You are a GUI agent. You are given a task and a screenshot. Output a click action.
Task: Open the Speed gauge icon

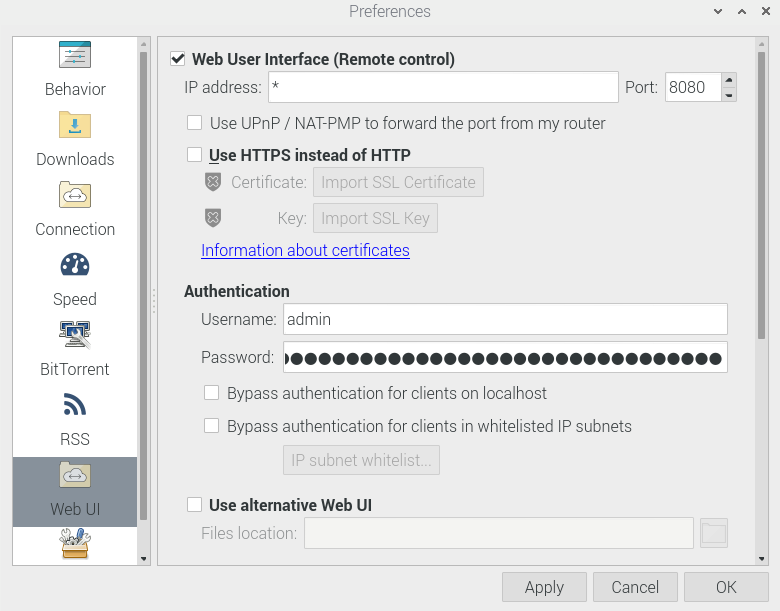click(75, 265)
